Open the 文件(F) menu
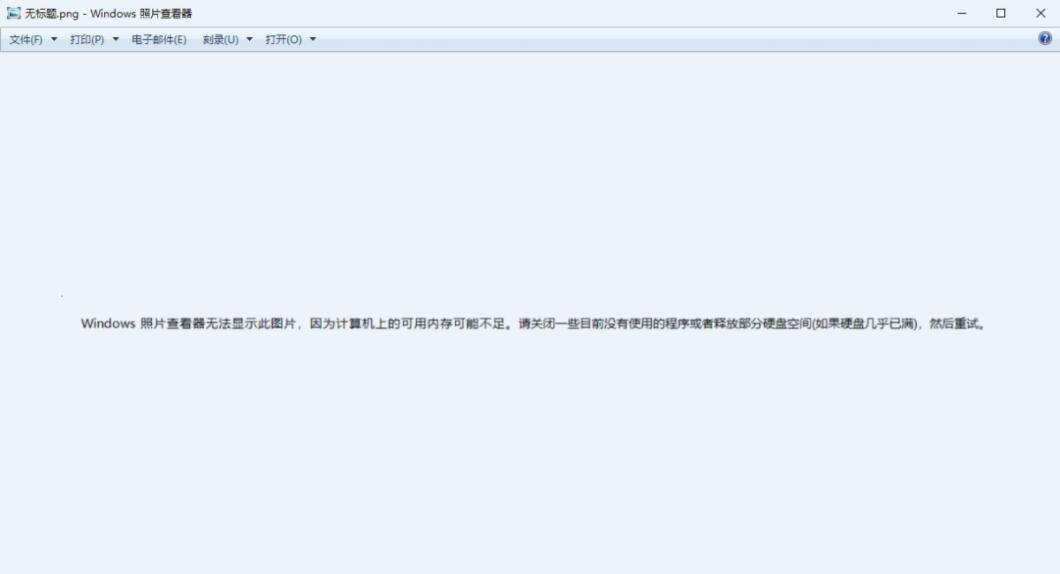Screen dimensions: 1060x574 coord(26,39)
